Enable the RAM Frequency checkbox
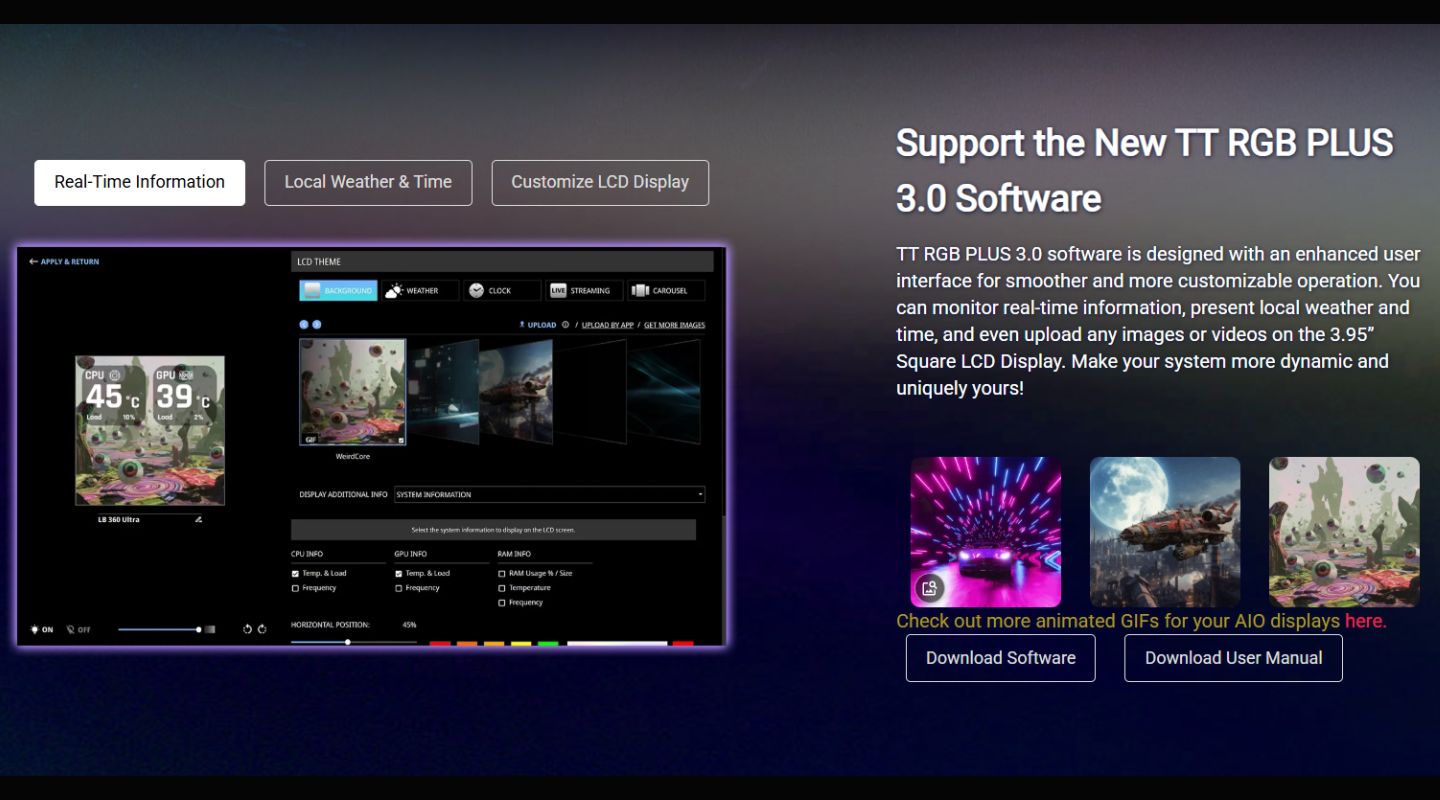This screenshot has height=800, width=1440. pyautogui.click(x=501, y=603)
